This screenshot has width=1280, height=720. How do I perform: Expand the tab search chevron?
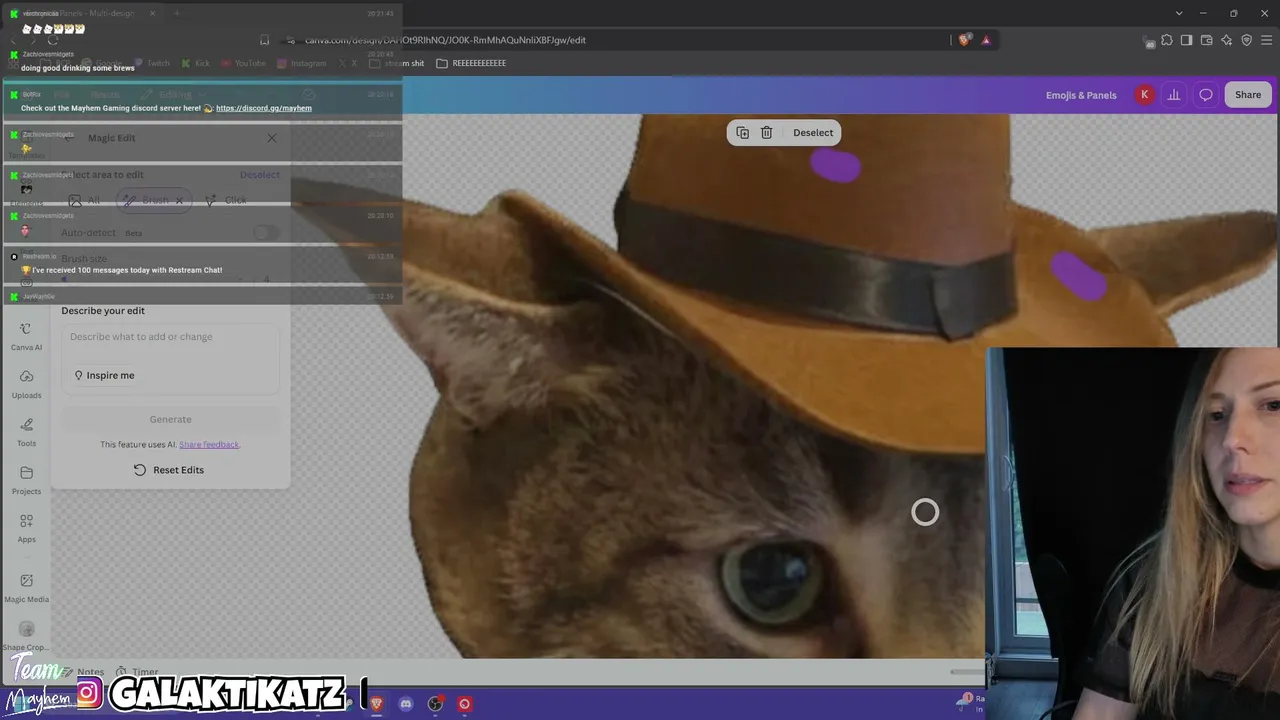[x=1181, y=13]
